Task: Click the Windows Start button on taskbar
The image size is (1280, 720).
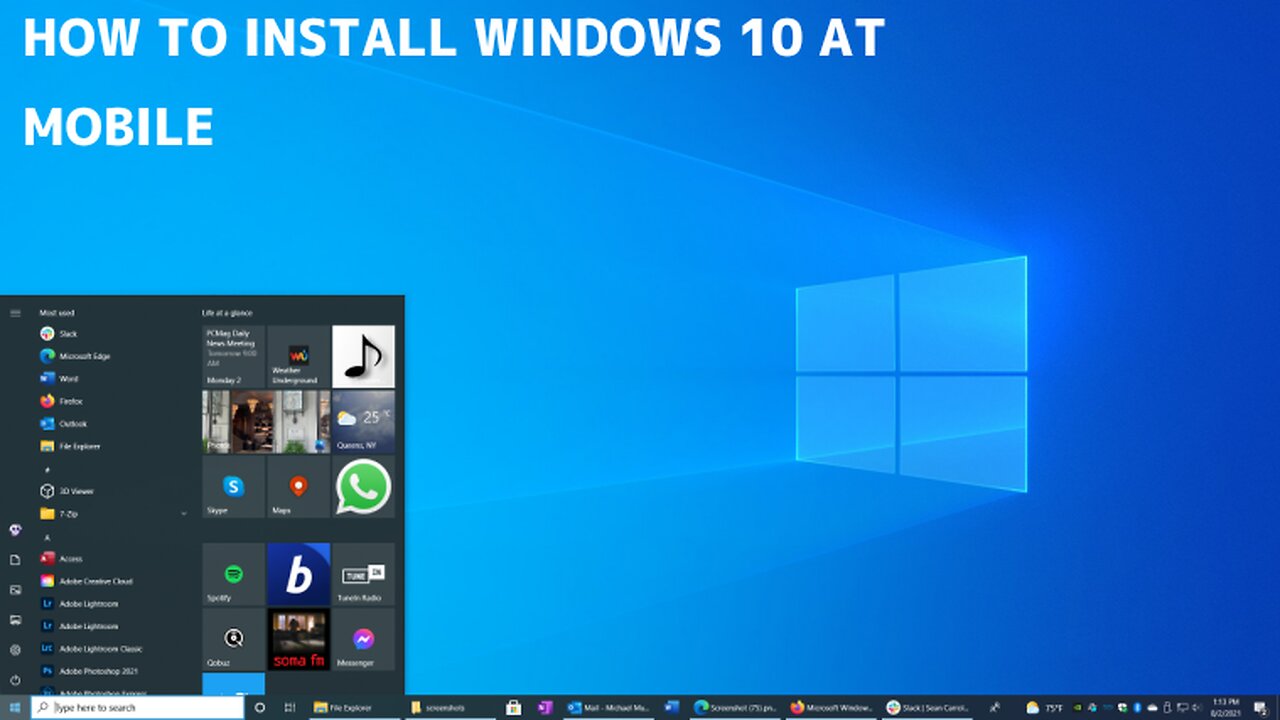Action: (x=15, y=707)
